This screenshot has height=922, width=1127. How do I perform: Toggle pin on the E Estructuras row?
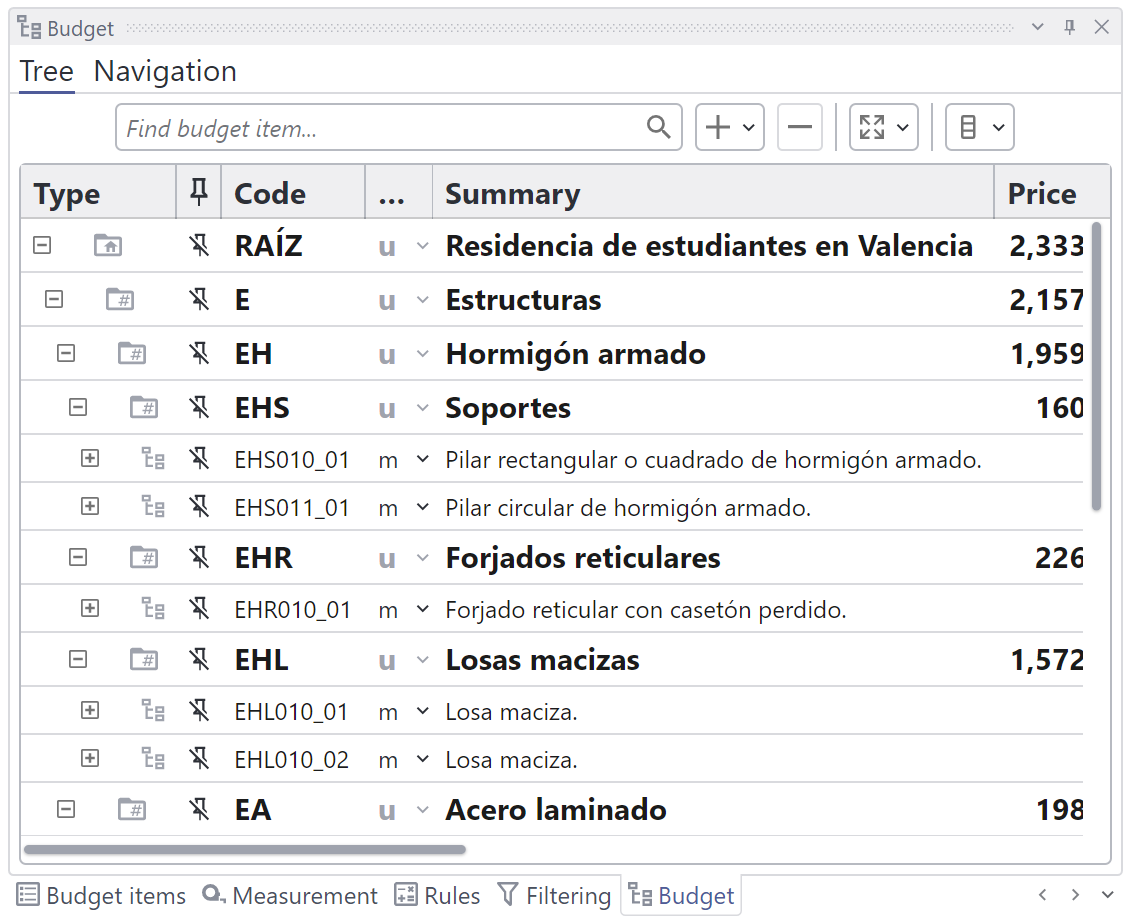click(x=198, y=300)
